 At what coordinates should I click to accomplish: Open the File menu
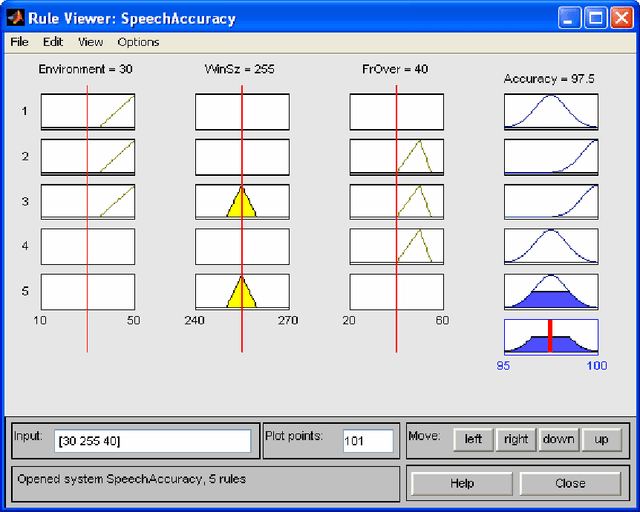pyautogui.click(x=19, y=42)
